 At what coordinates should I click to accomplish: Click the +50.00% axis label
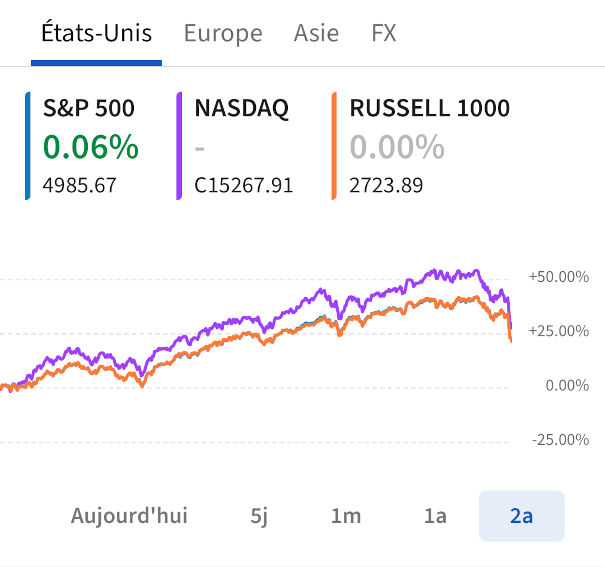click(x=559, y=277)
